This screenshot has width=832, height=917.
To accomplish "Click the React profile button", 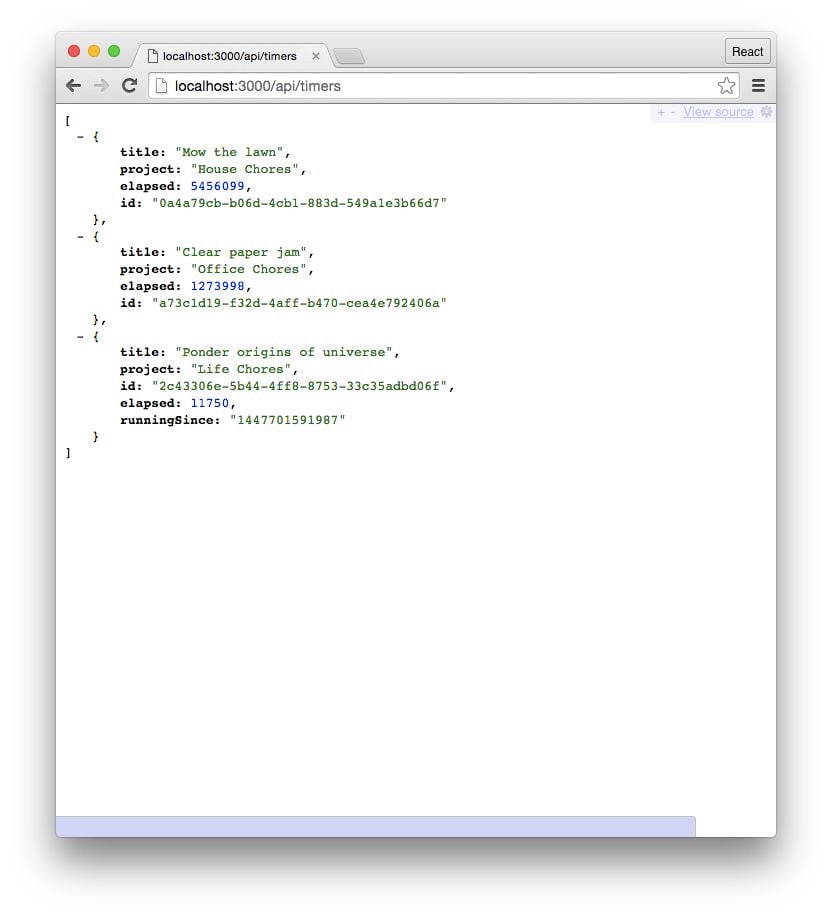I will click(747, 51).
